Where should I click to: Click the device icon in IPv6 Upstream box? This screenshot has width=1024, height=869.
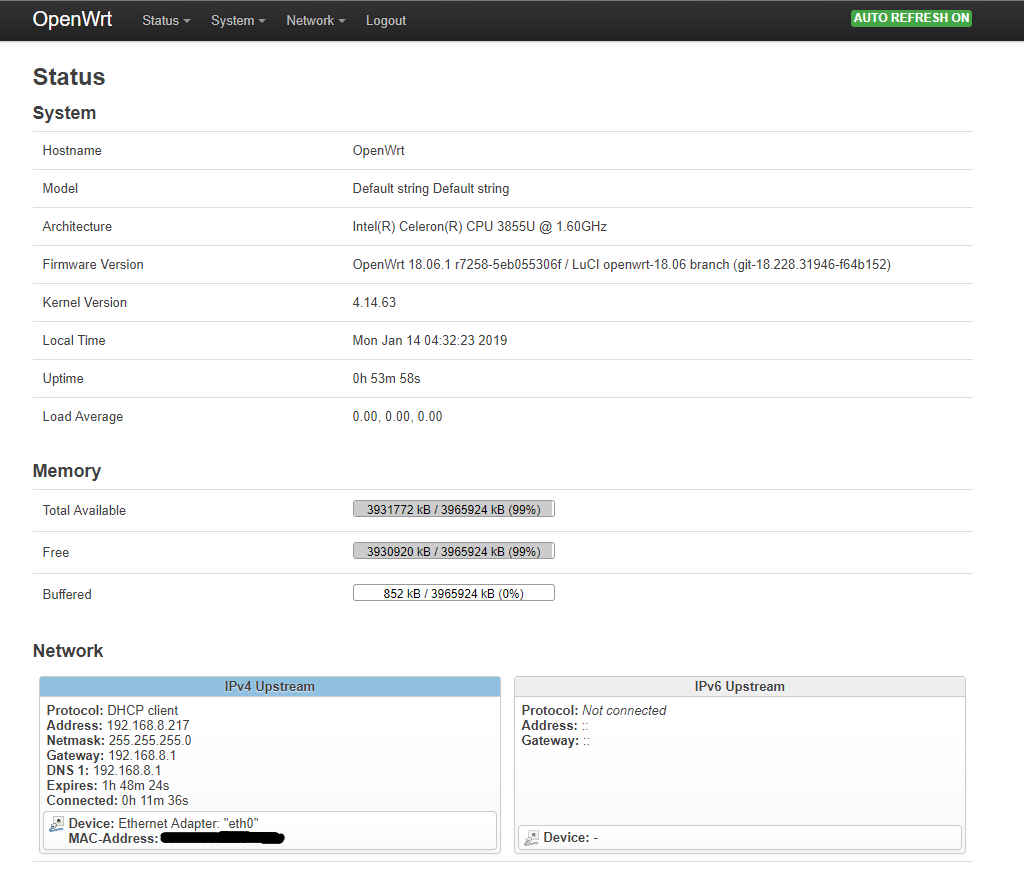(x=531, y=836)
